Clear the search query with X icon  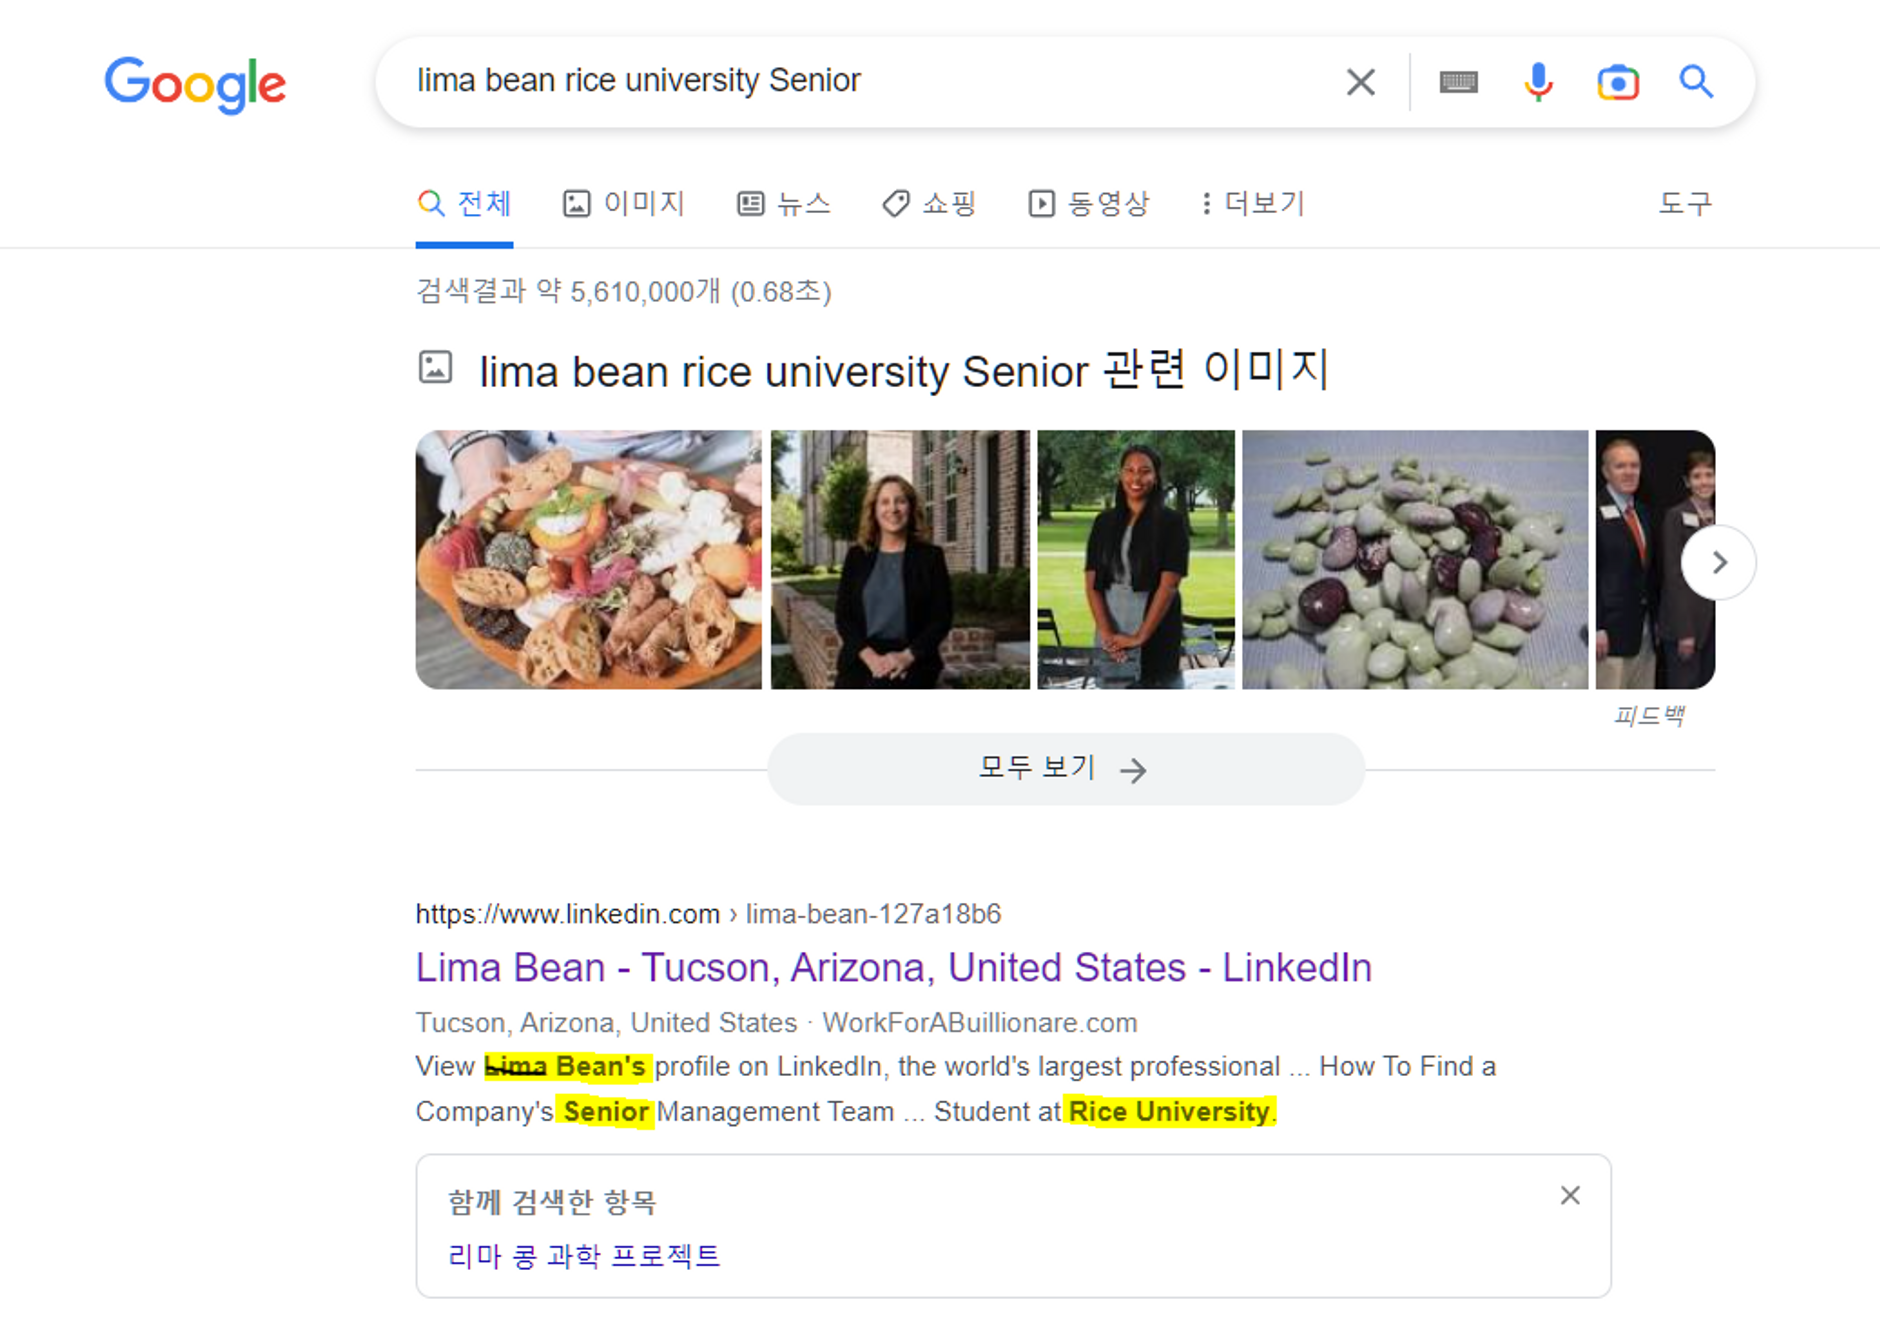tap(1360, 82)
